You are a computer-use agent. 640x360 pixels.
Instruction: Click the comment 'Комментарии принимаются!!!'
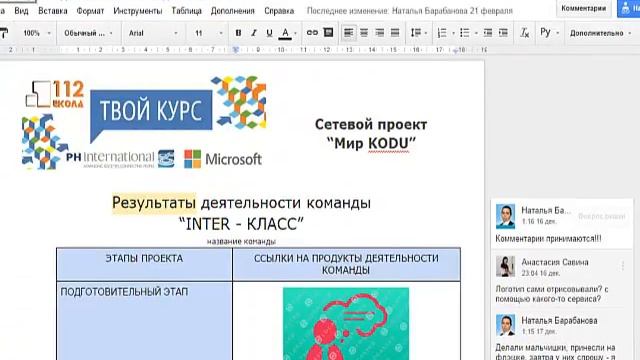548,239
